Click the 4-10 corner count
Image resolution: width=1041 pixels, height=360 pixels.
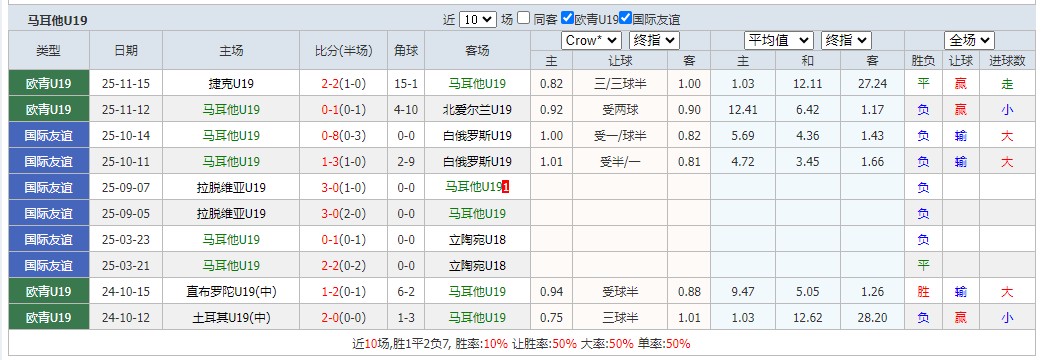(406, 110)
